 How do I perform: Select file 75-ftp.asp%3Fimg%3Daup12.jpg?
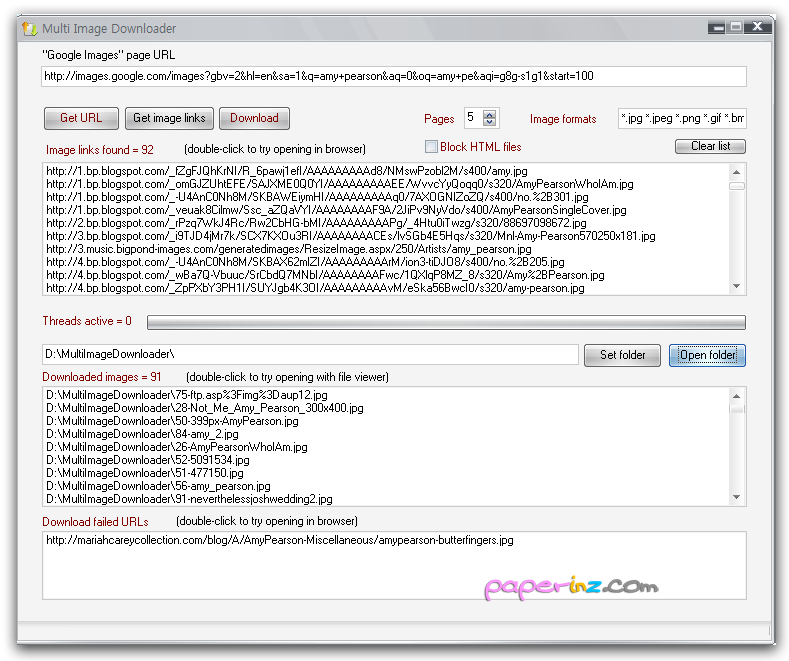pos(187,395)
